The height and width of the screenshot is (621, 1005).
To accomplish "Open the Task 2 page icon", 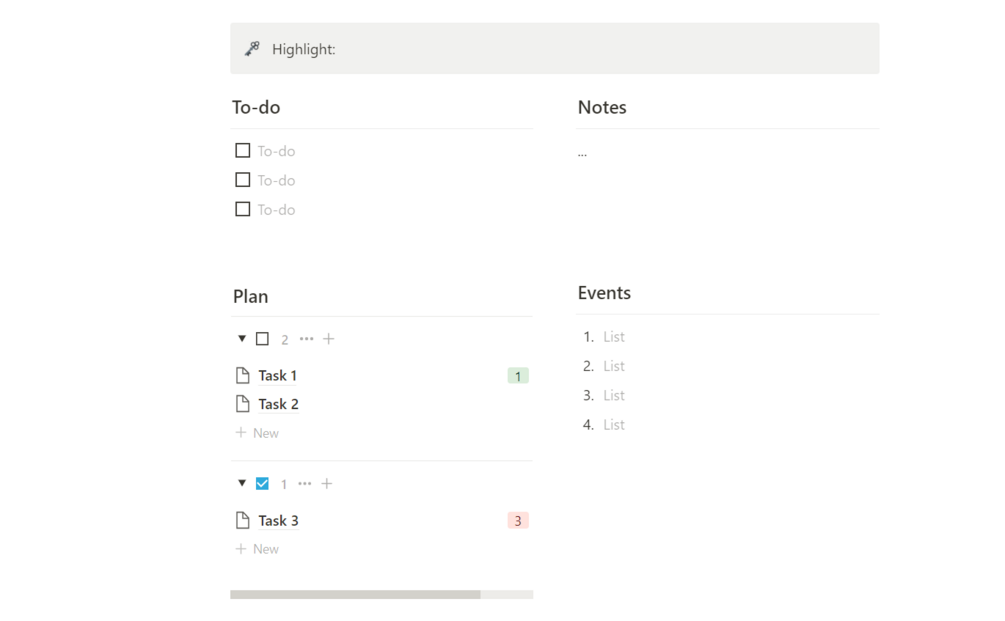I will click(242, 404).
